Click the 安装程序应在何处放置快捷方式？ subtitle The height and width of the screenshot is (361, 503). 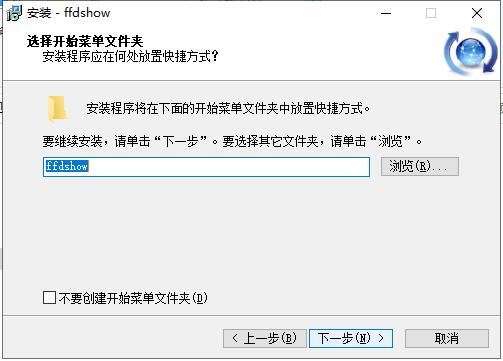[130, 56]
